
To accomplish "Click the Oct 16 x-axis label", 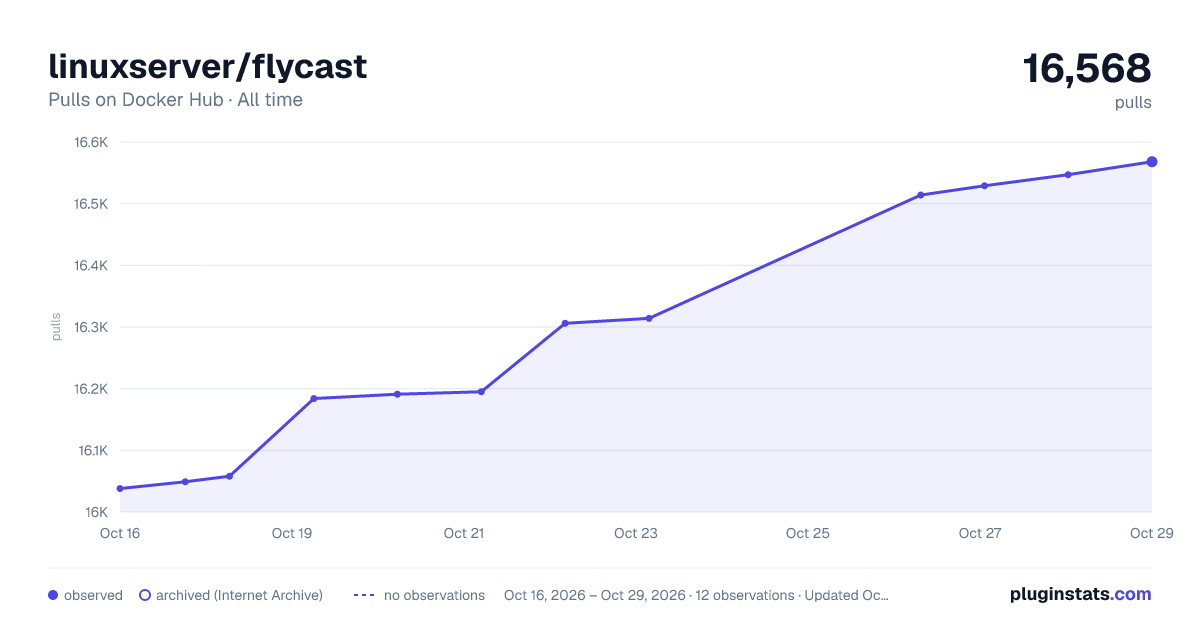I will tap(120, 533).
